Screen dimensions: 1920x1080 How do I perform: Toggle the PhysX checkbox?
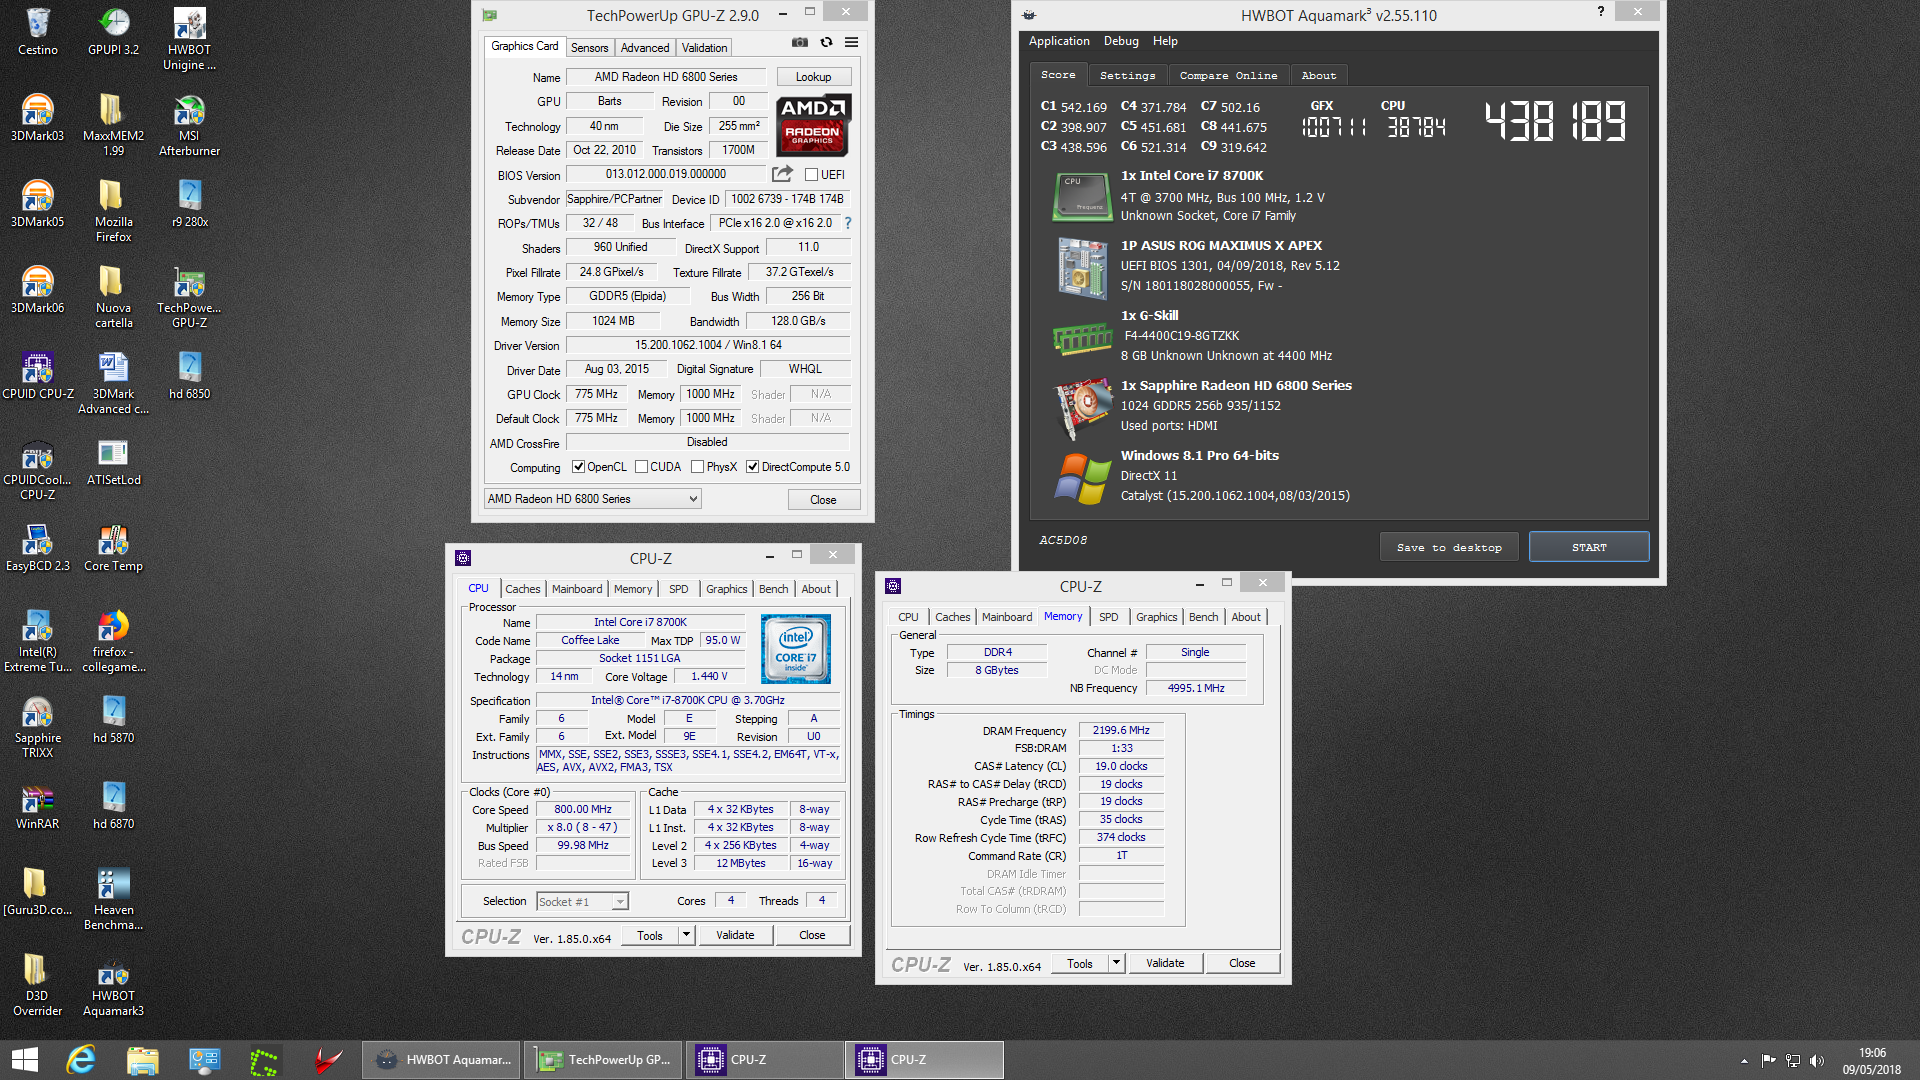697,467
